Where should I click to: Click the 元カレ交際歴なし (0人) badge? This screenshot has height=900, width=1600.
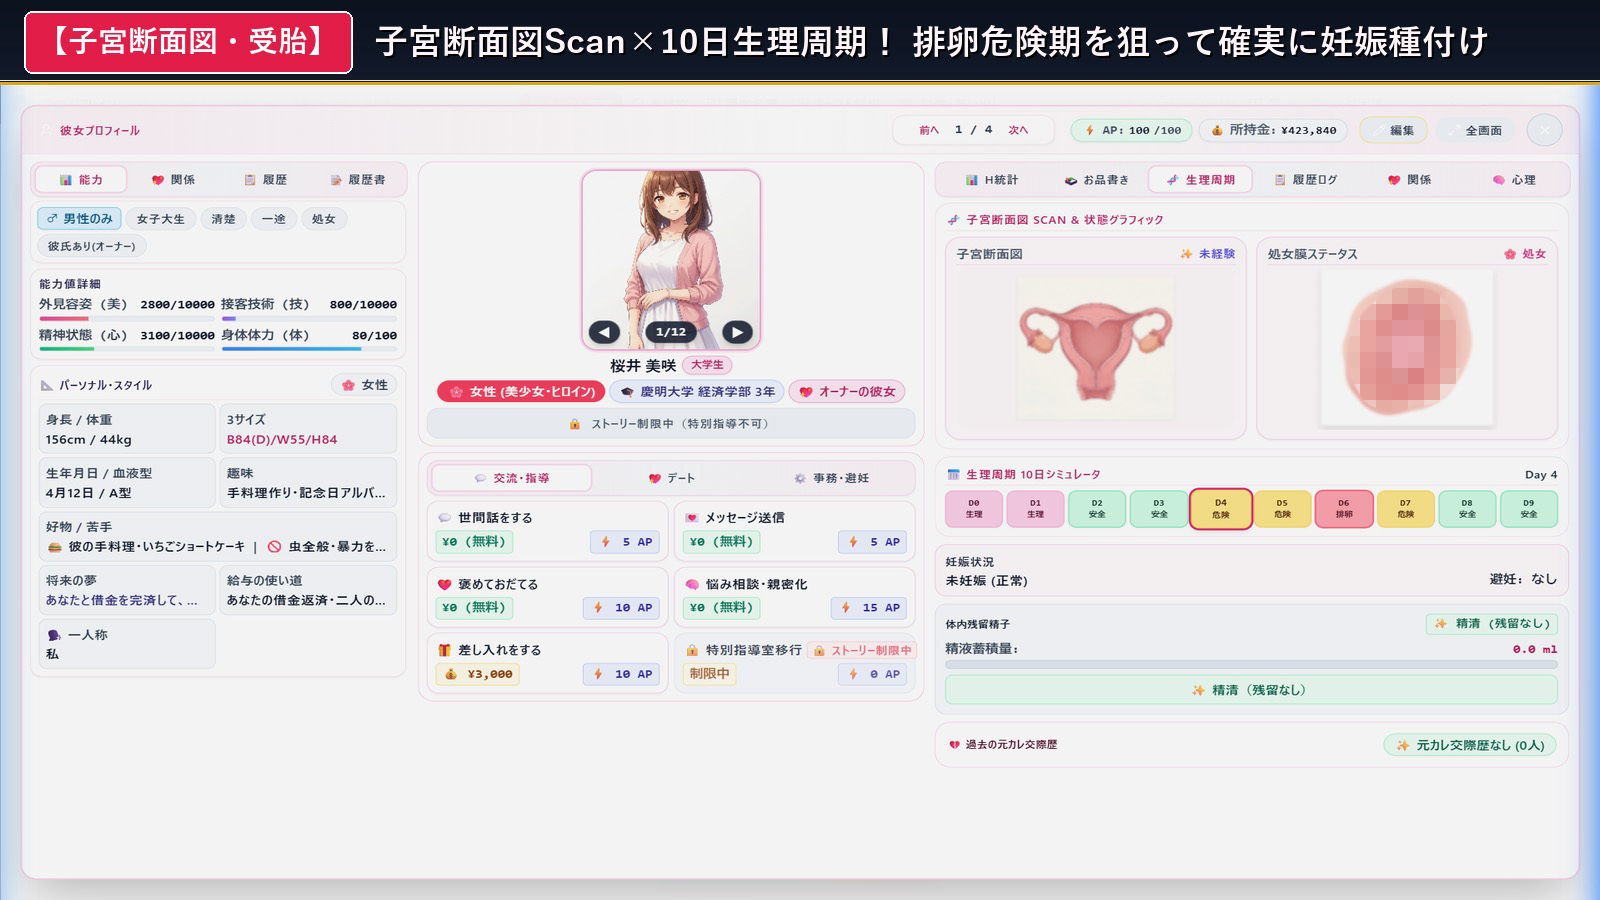(1470, 745)
